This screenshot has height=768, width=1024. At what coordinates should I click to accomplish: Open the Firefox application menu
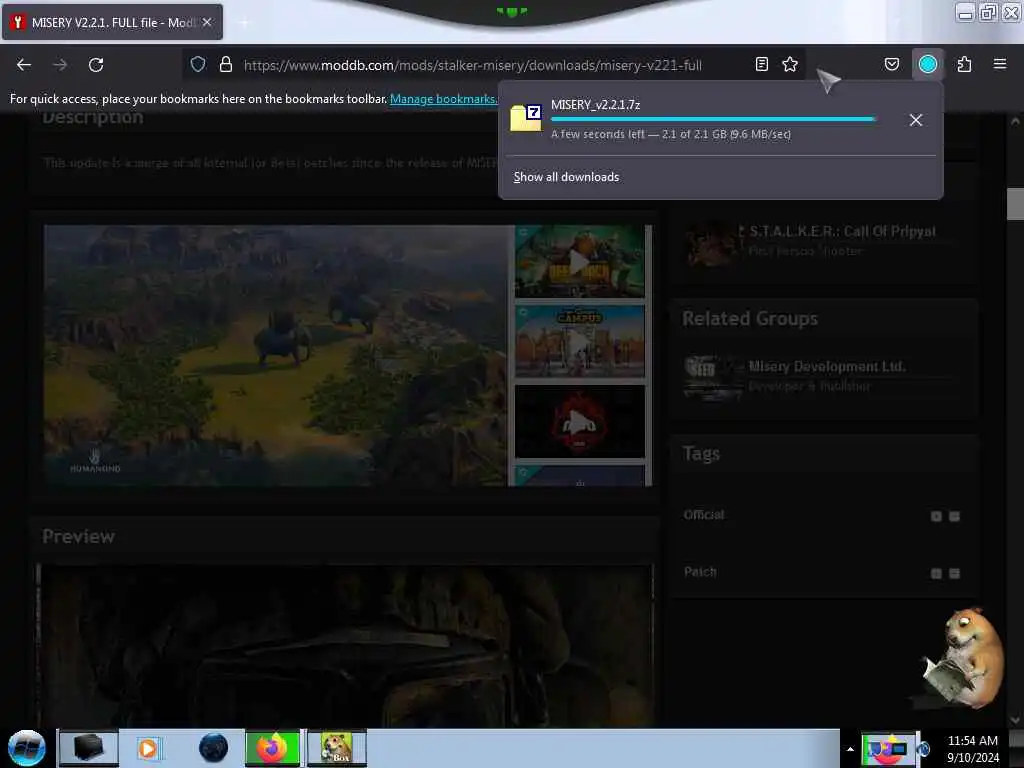[x=1000, y=64]
